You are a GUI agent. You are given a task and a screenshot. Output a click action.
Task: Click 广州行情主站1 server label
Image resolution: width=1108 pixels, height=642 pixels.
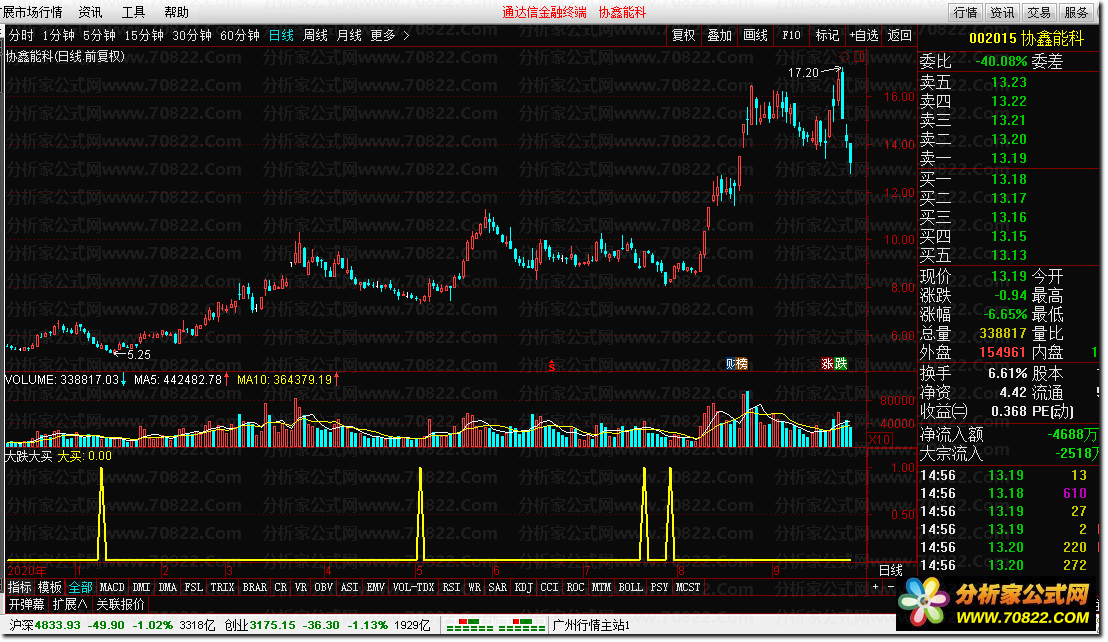pyautogui.click(x=591, y=626)
